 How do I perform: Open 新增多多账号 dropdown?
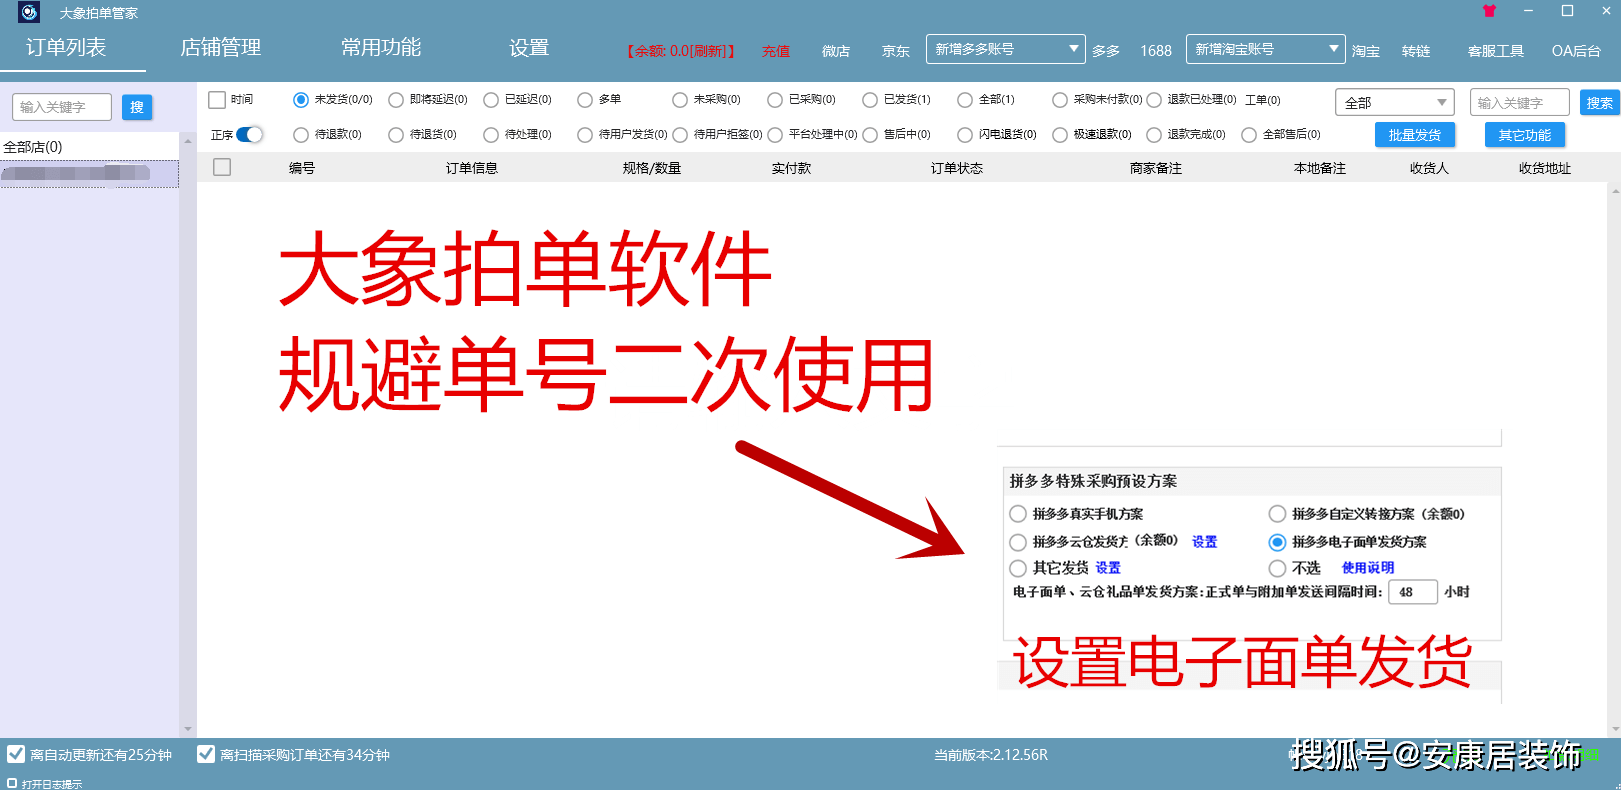click(1005, 49)
